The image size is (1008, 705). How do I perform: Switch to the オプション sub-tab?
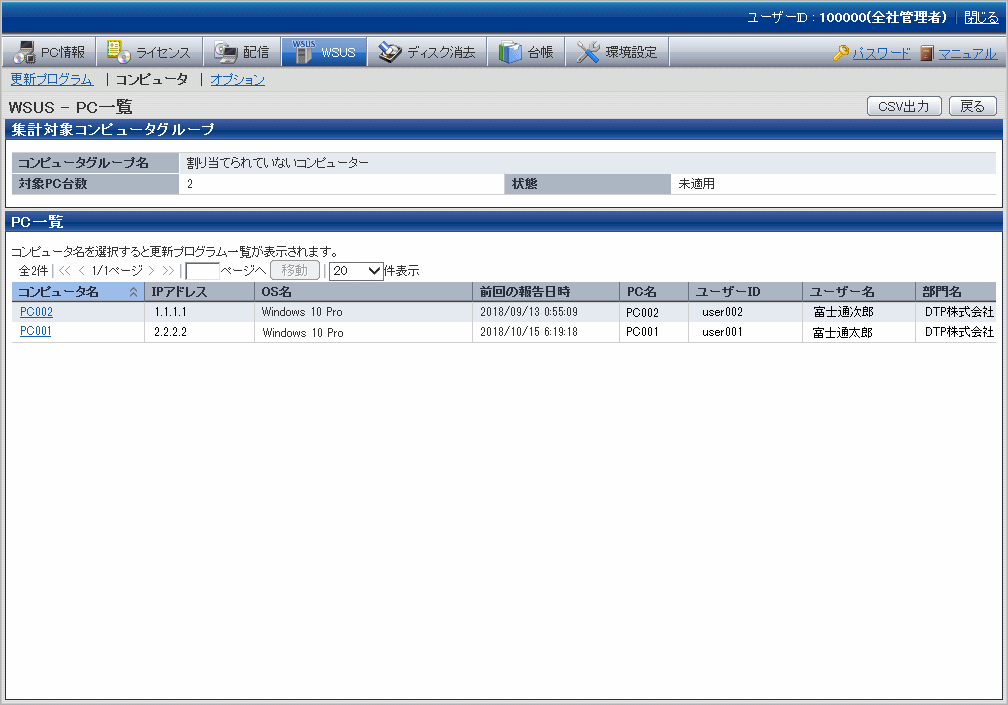coord(237,80)
